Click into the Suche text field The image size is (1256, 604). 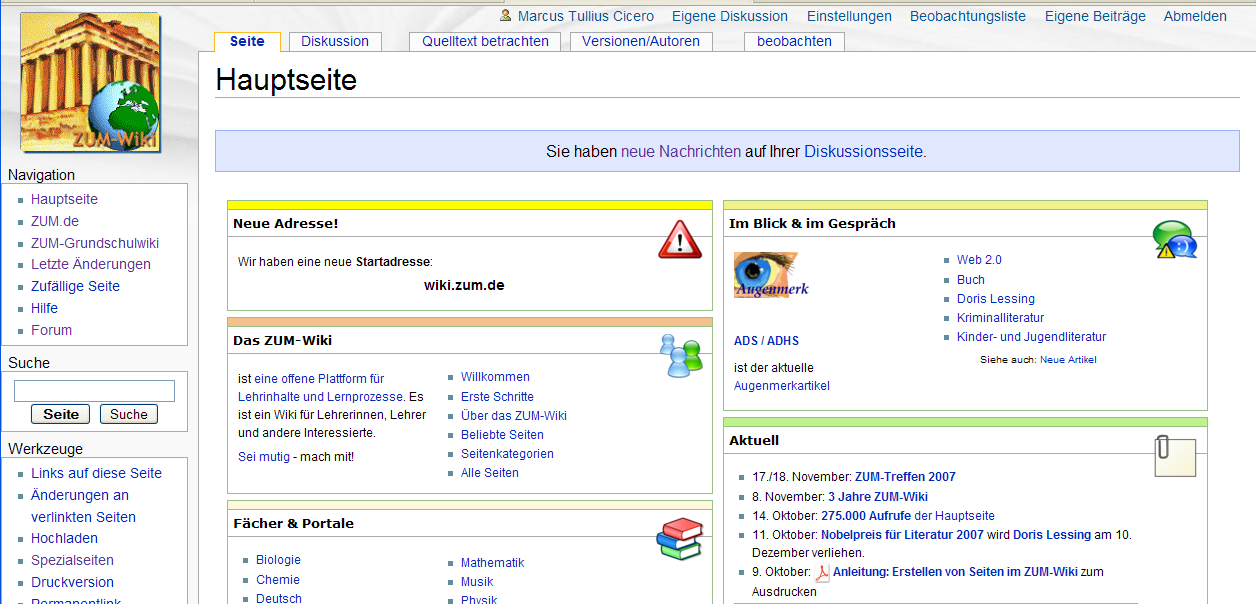(94, 391)
